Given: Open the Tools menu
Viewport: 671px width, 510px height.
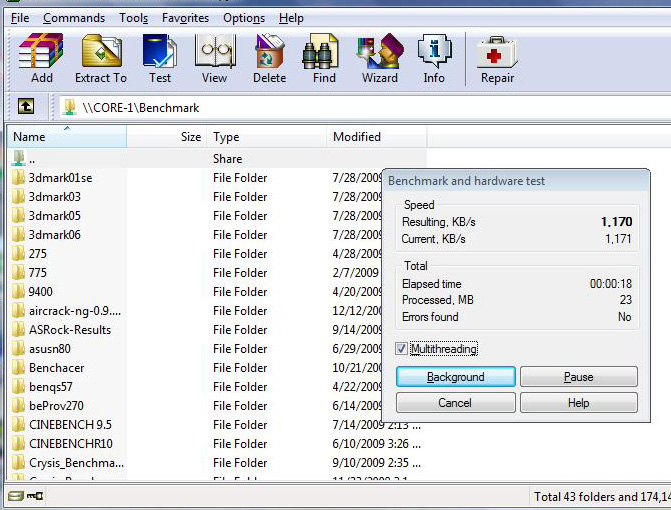Looking at the screenshot, I should [x=134, y=18].
